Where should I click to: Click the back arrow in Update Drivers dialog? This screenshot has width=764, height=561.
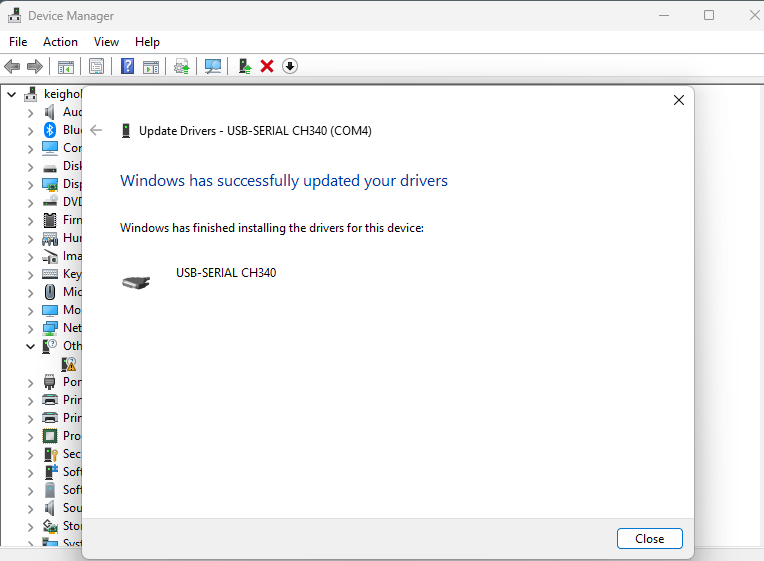click(x=97, y=130)
